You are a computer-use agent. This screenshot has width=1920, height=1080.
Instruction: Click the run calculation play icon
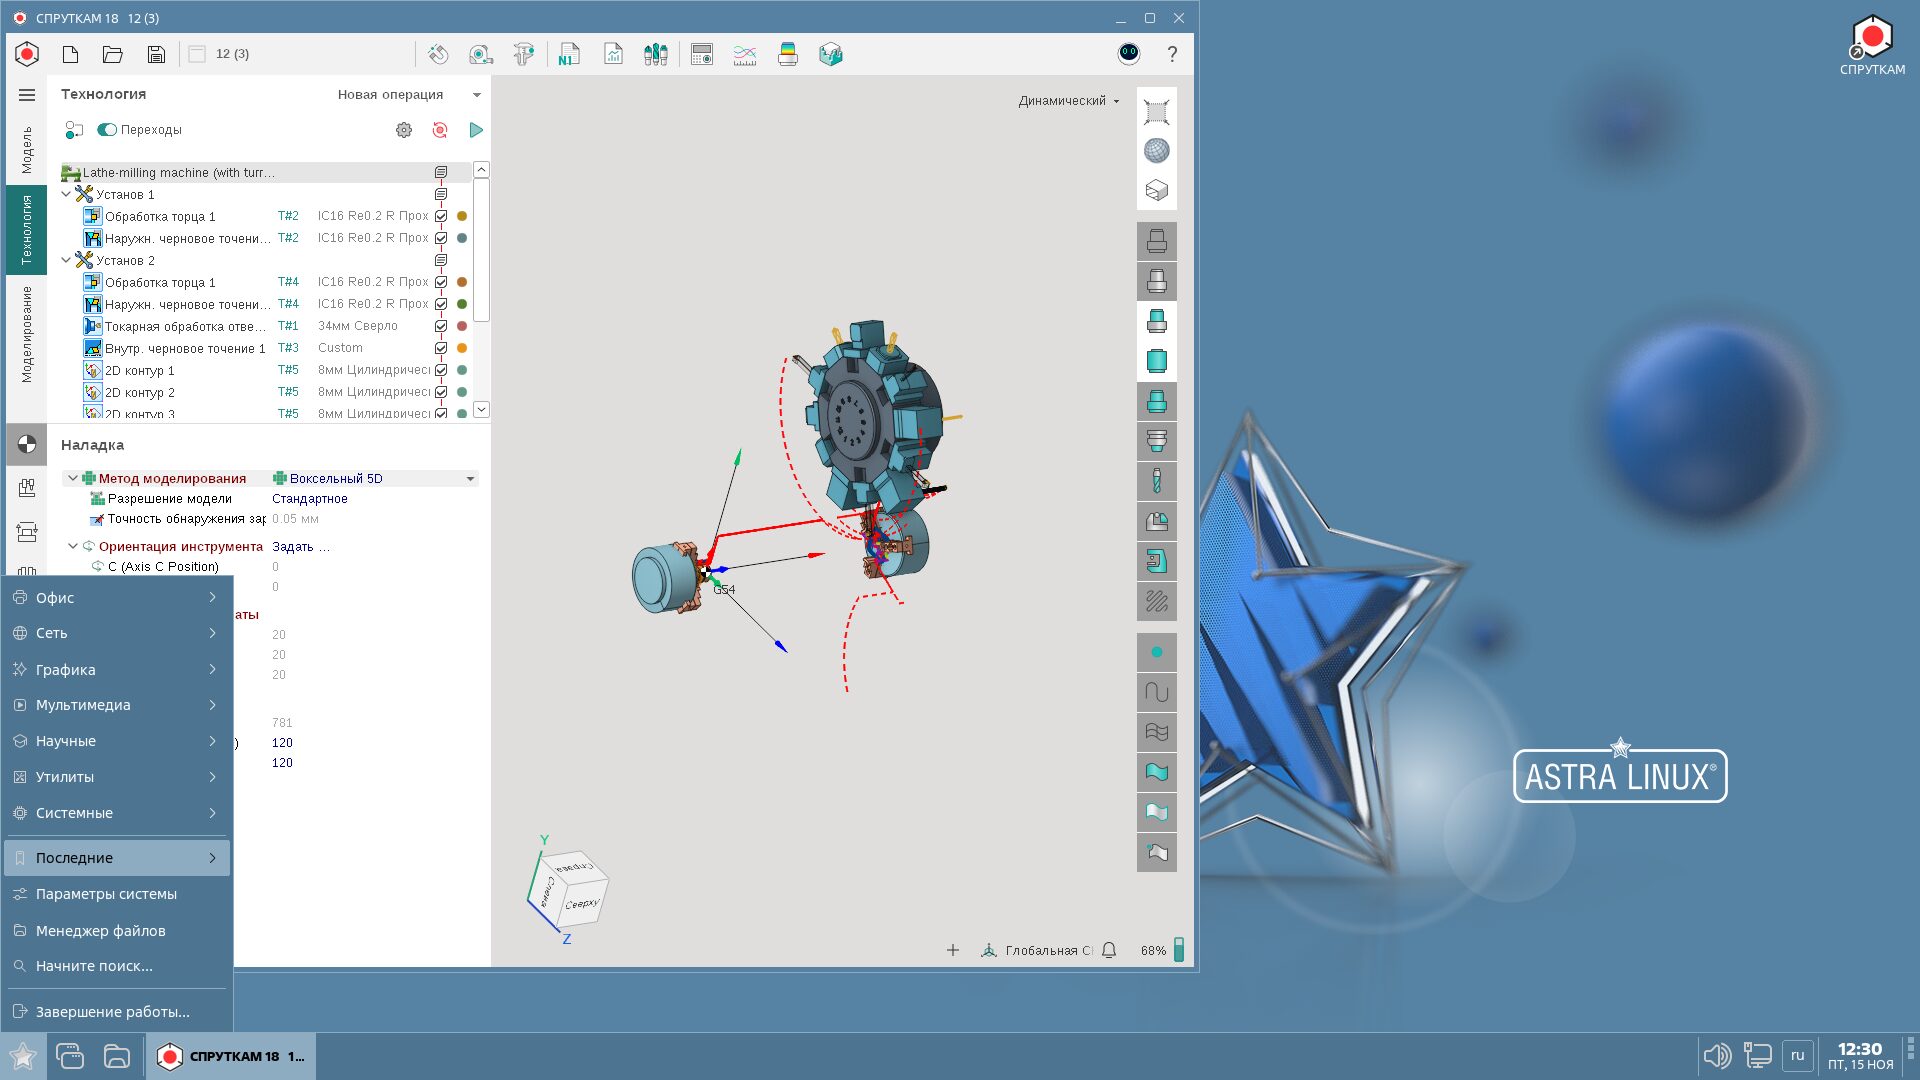[x=476, y=130]
